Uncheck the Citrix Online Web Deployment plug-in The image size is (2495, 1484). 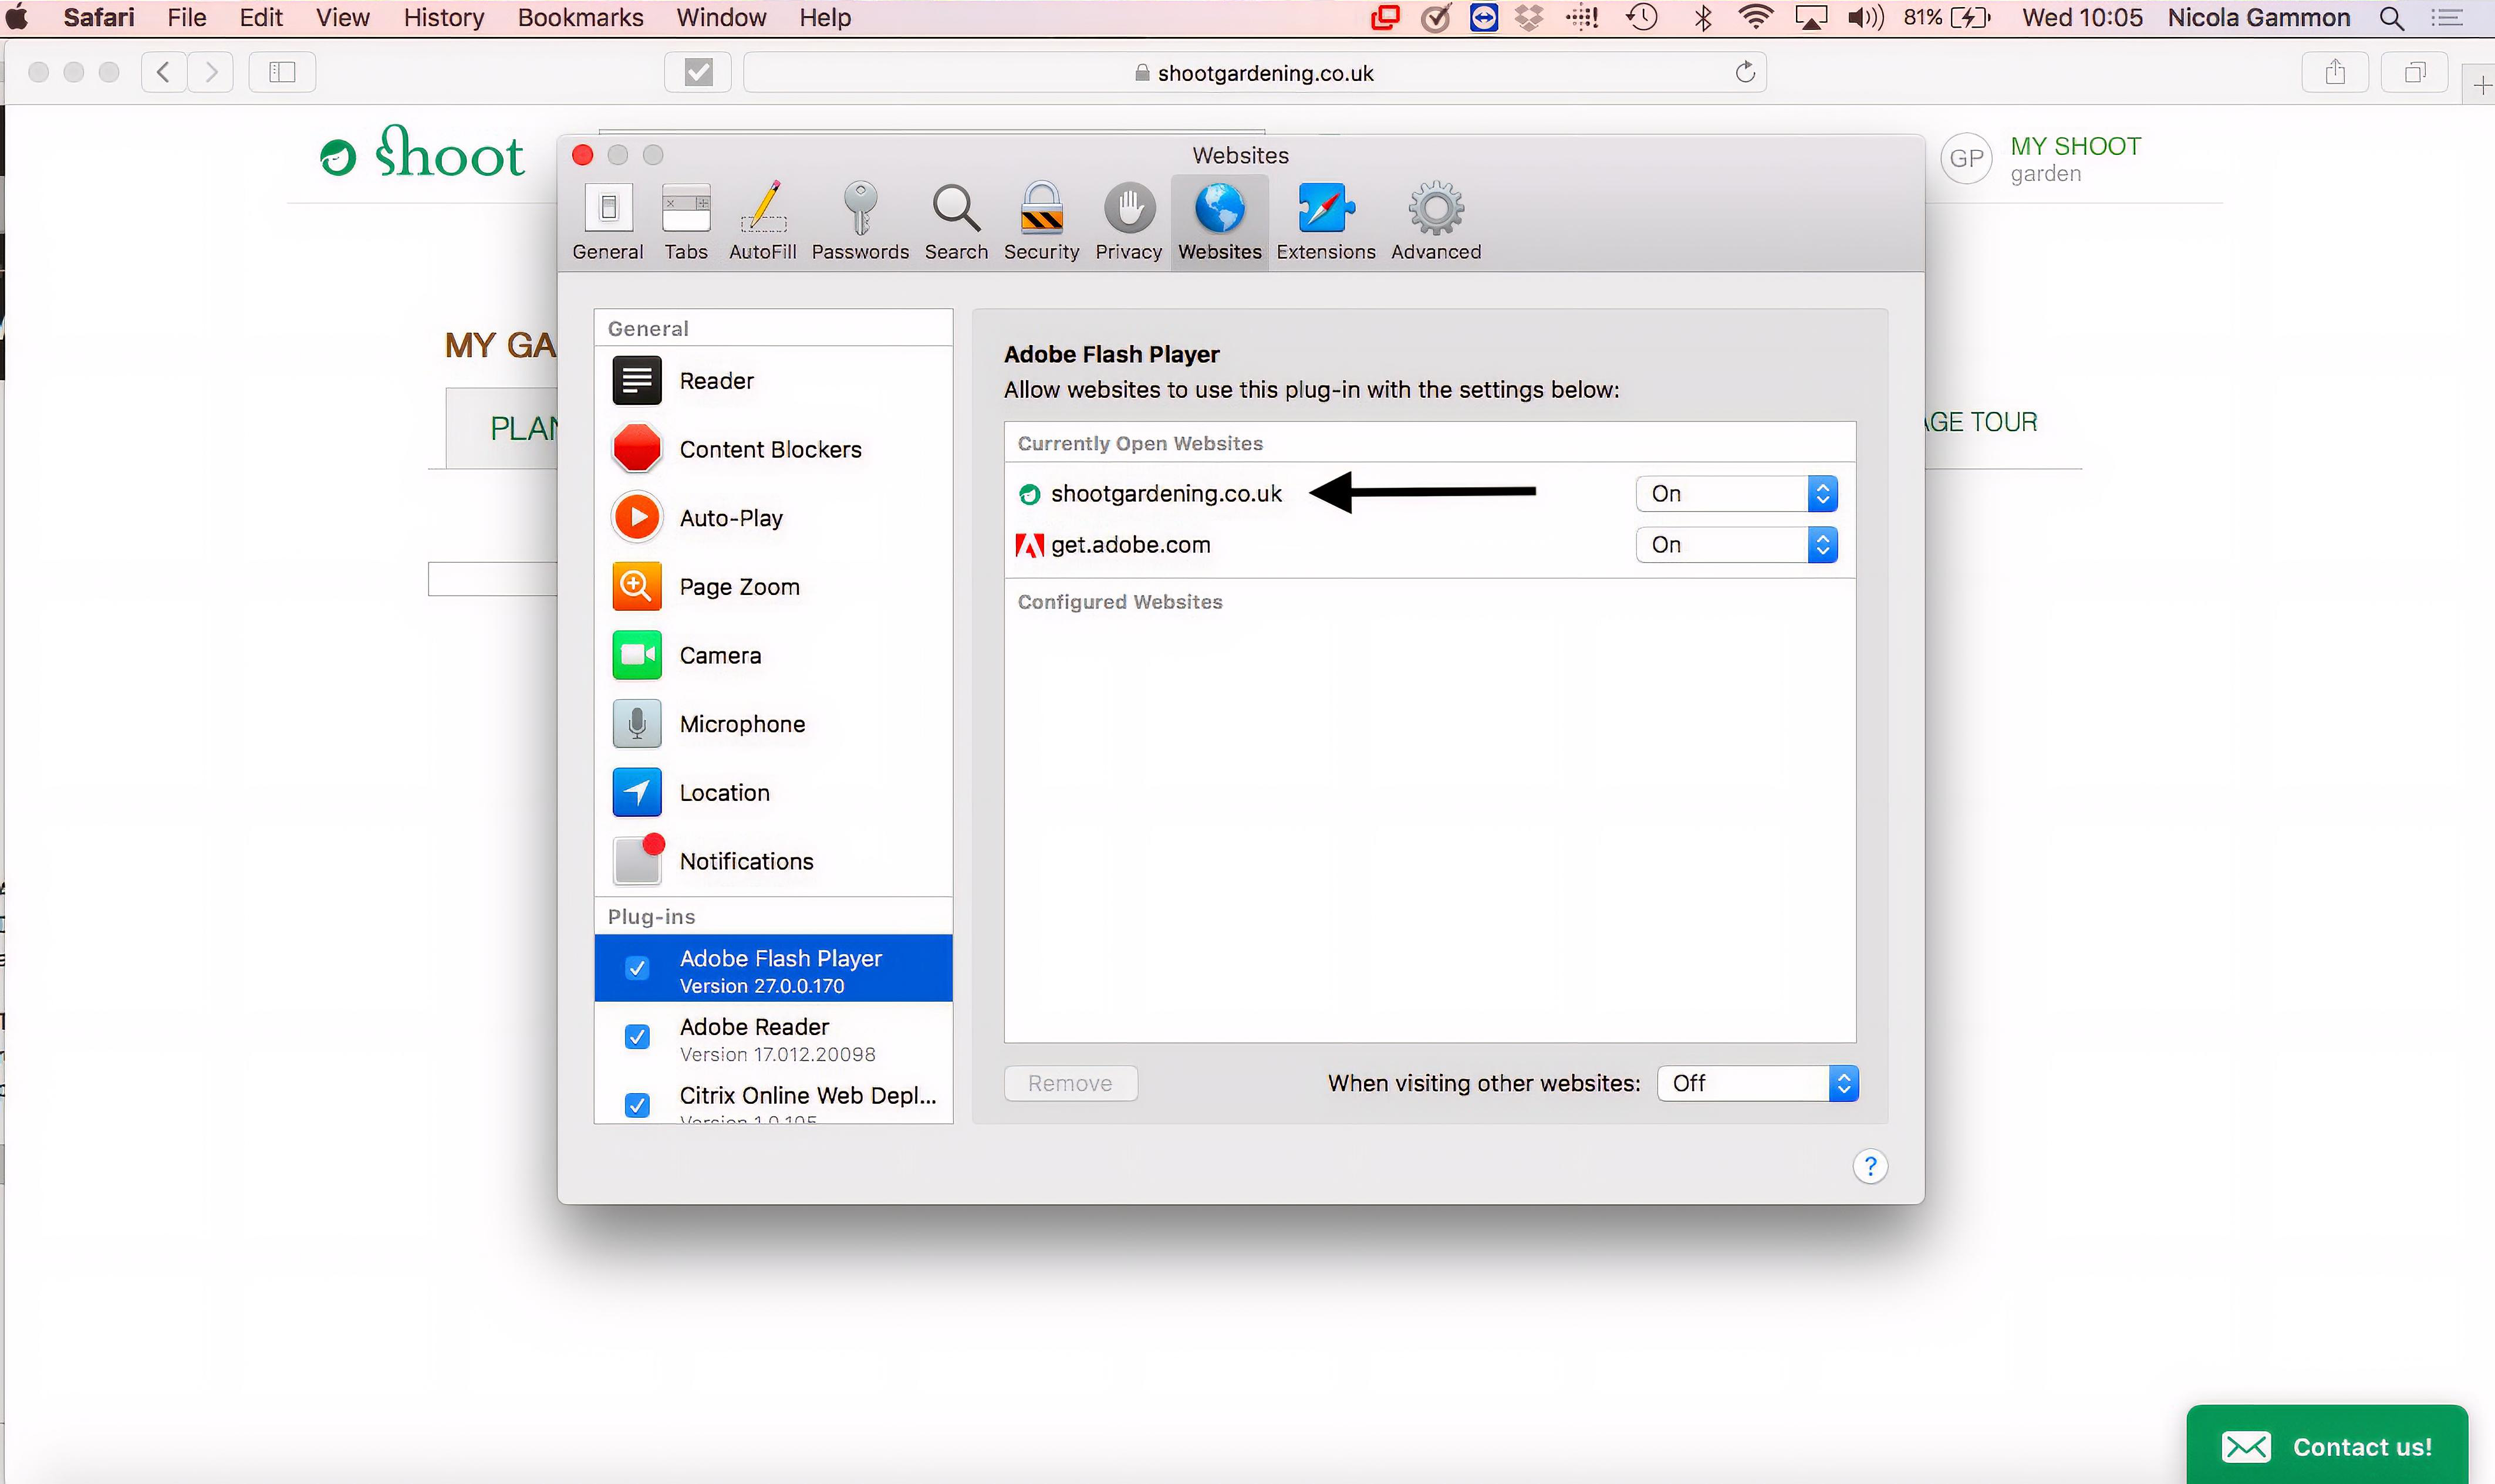638,1105
